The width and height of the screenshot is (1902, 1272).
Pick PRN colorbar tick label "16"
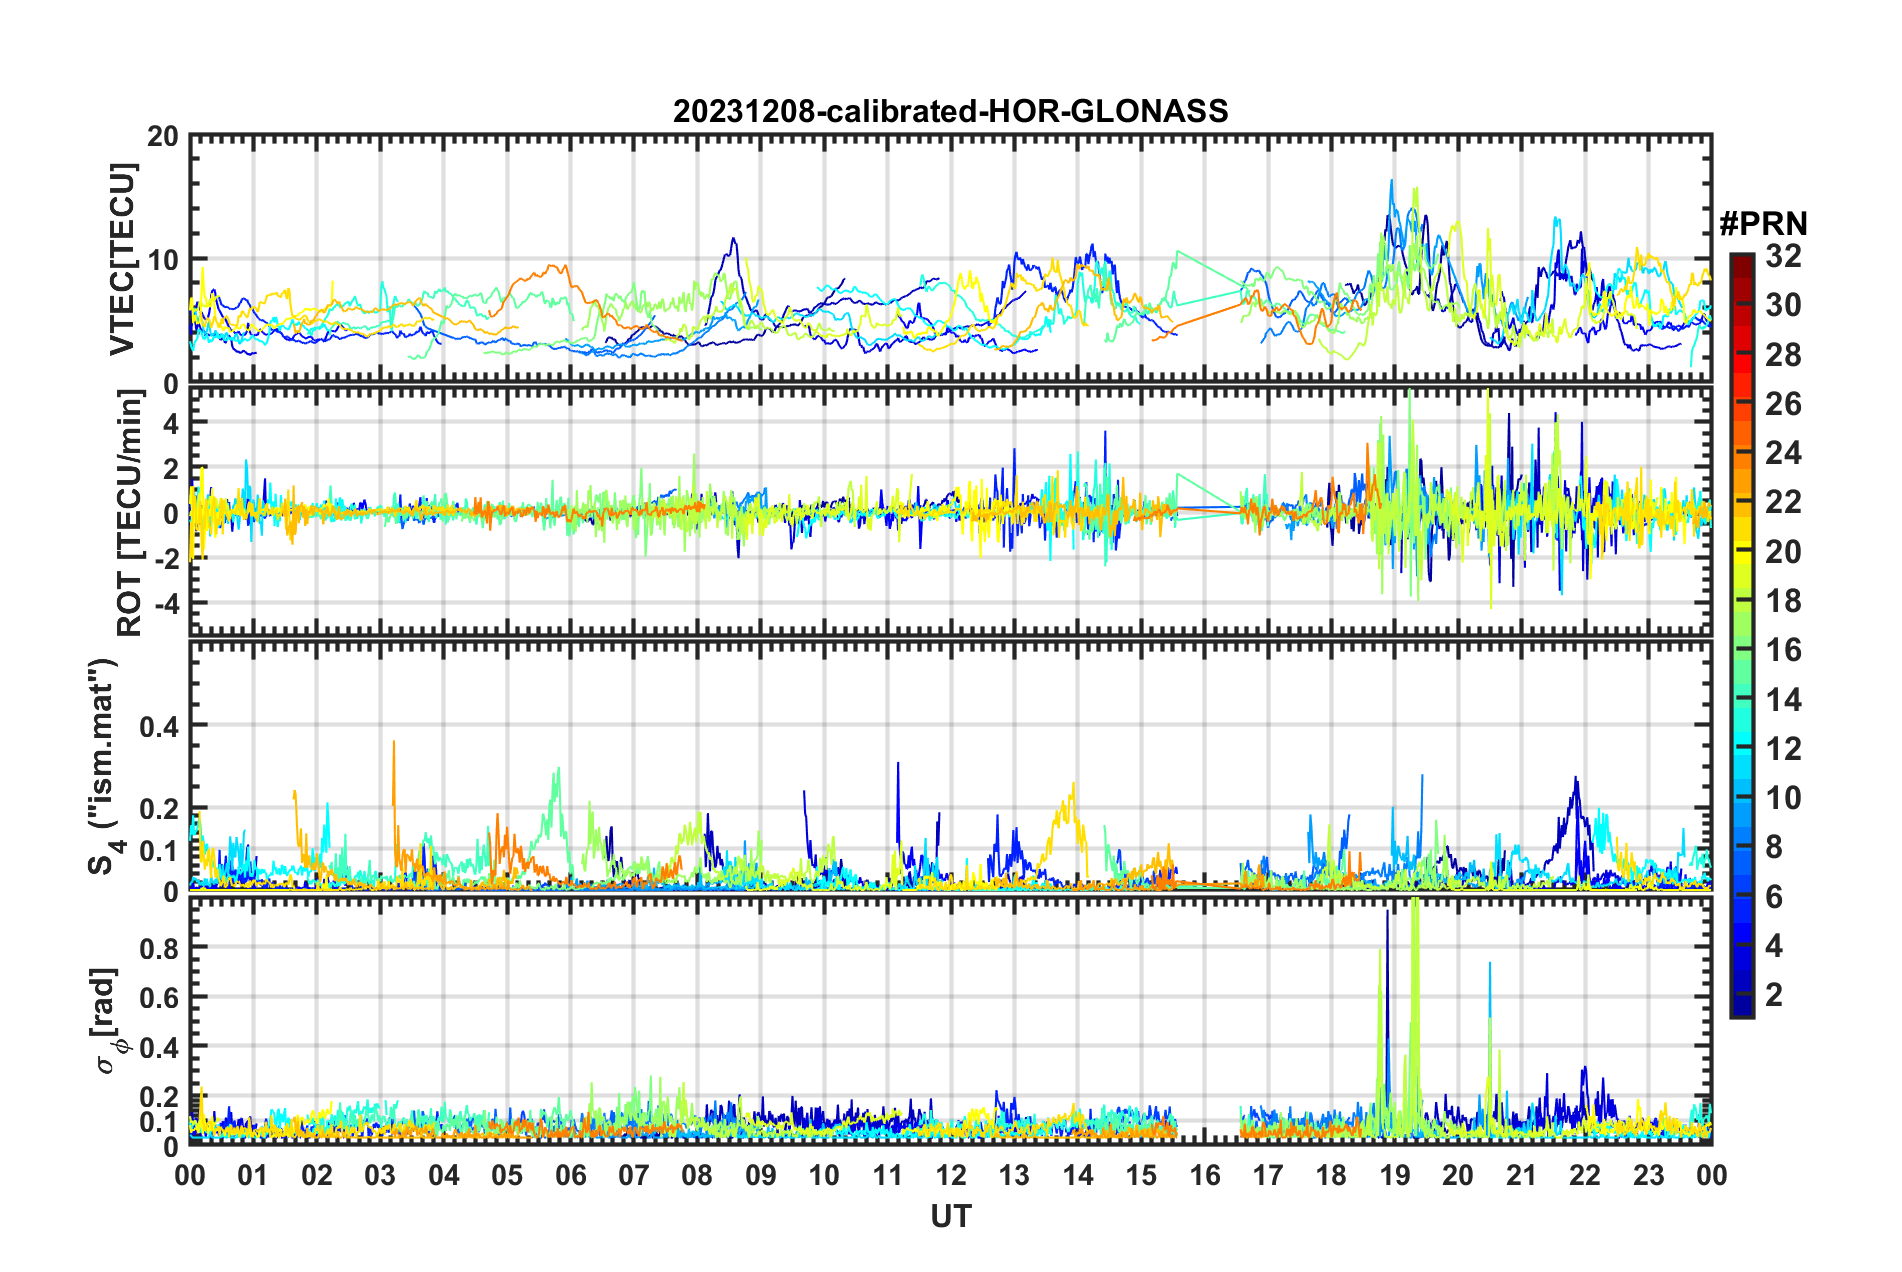click(1783, 651)
